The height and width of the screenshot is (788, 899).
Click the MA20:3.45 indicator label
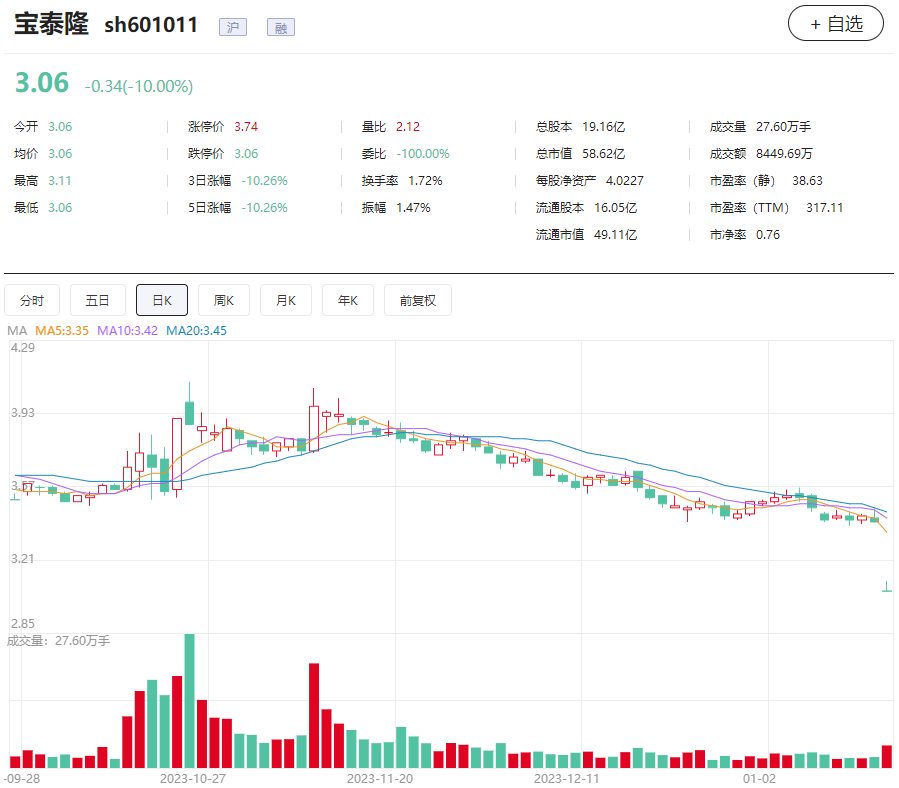(x=196, y=331)
